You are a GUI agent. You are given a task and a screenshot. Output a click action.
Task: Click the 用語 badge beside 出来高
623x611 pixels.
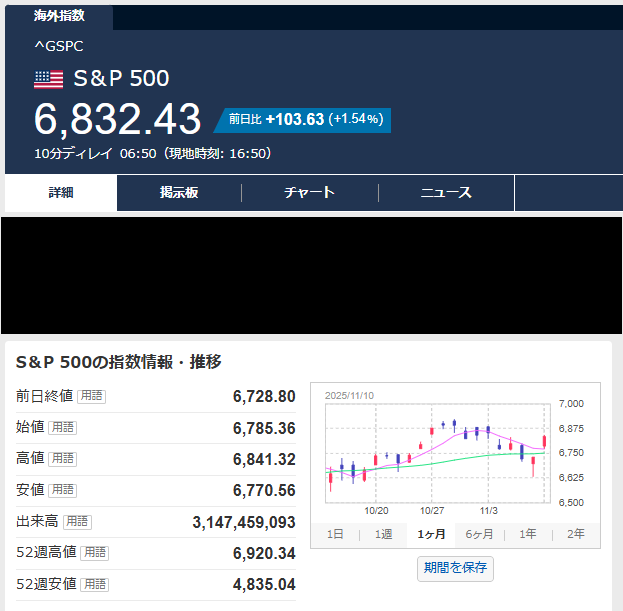(77, 521)
